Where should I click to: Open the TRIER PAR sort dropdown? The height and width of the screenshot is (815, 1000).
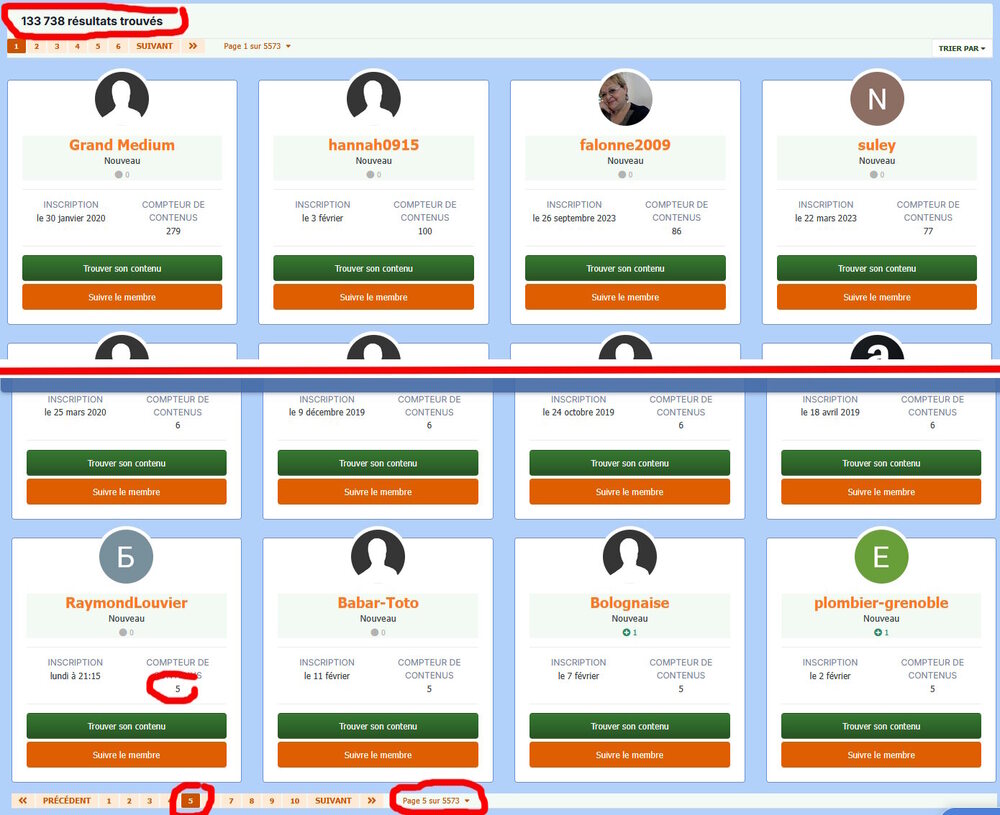(x=961, y=48)
